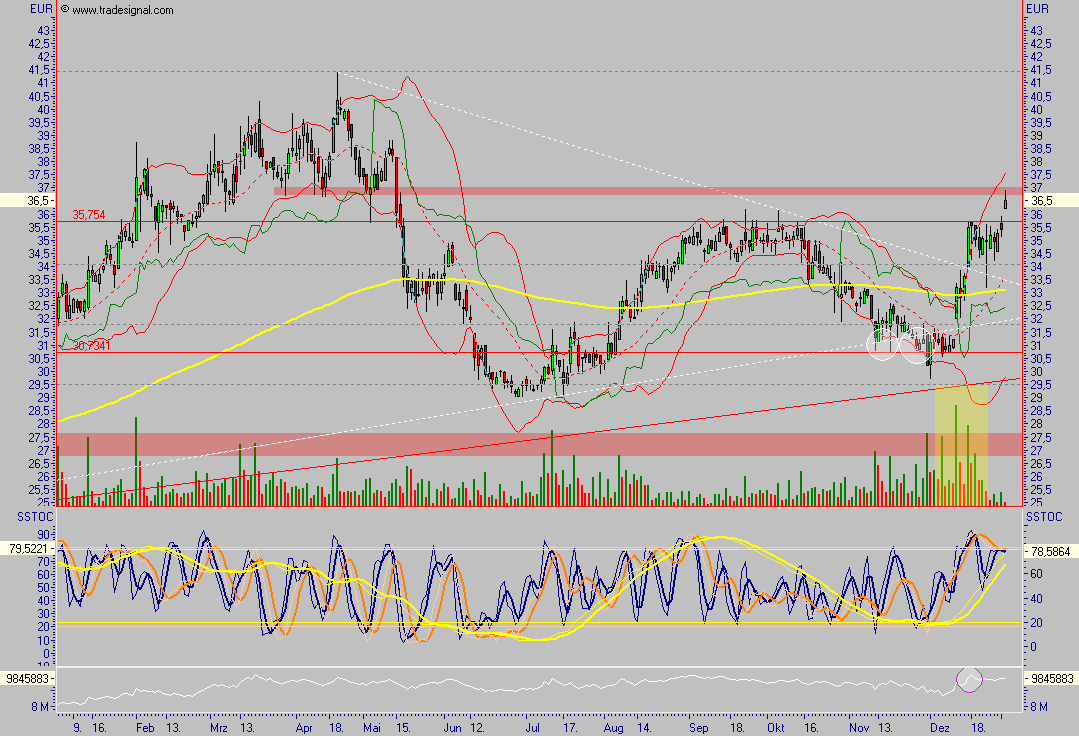
Task: Click the right white circle marker near November
Action: point(915,344)
